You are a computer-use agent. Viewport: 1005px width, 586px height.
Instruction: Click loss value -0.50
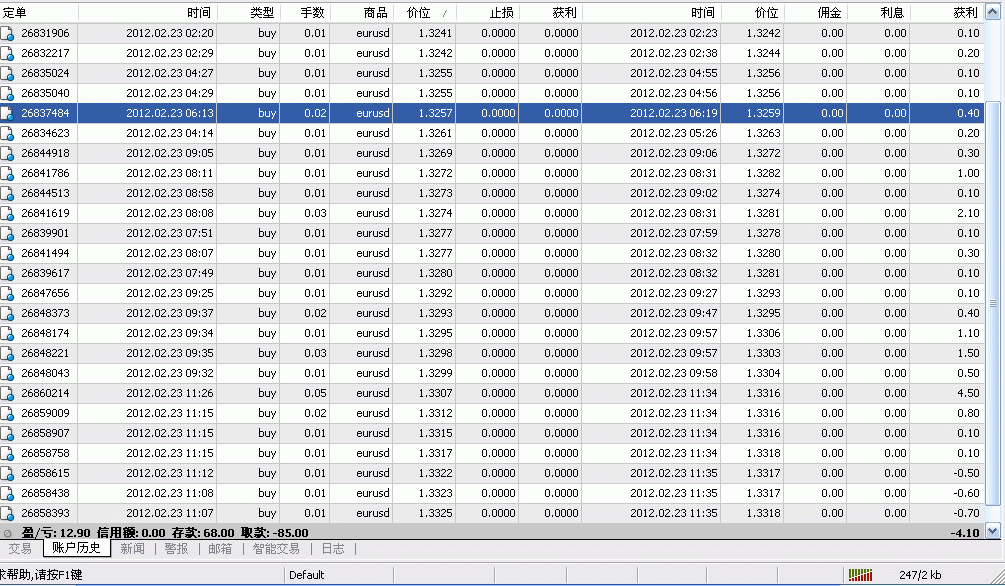(966, 473)
